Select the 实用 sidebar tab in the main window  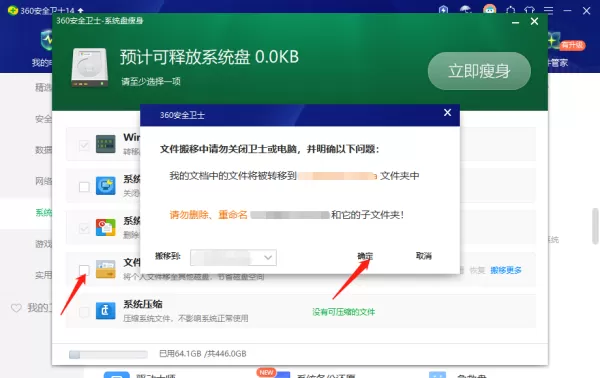point(43,275)
